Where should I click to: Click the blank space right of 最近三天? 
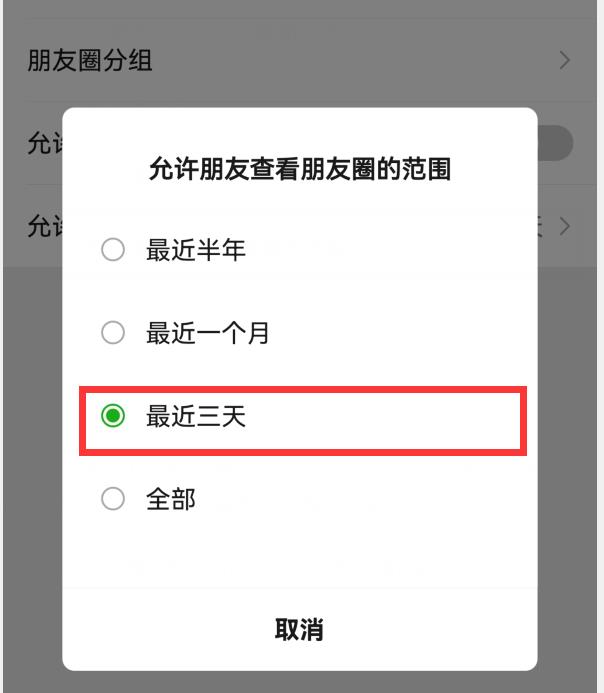pyautogui.click(x=400, y=416)
